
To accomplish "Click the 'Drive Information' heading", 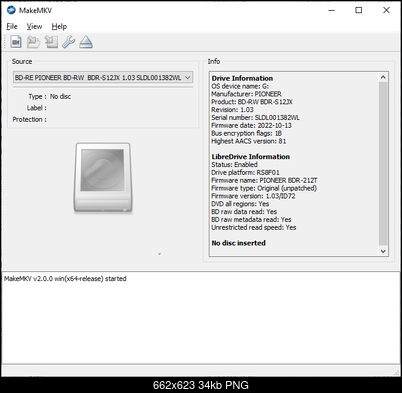I will click(242, 78).
